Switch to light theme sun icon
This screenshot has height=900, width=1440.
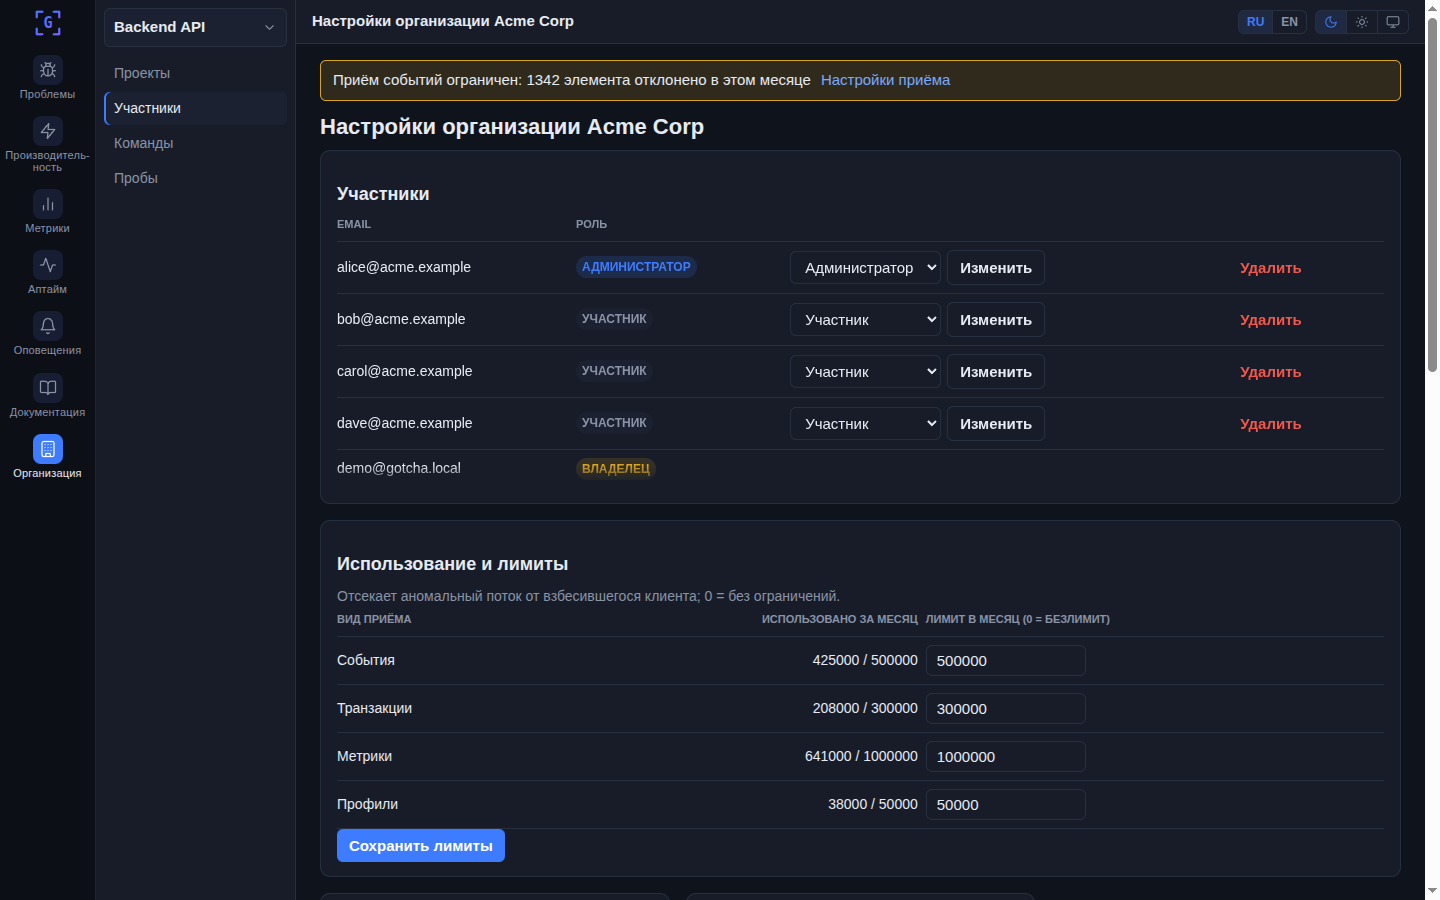click(x=1362, y=22)
